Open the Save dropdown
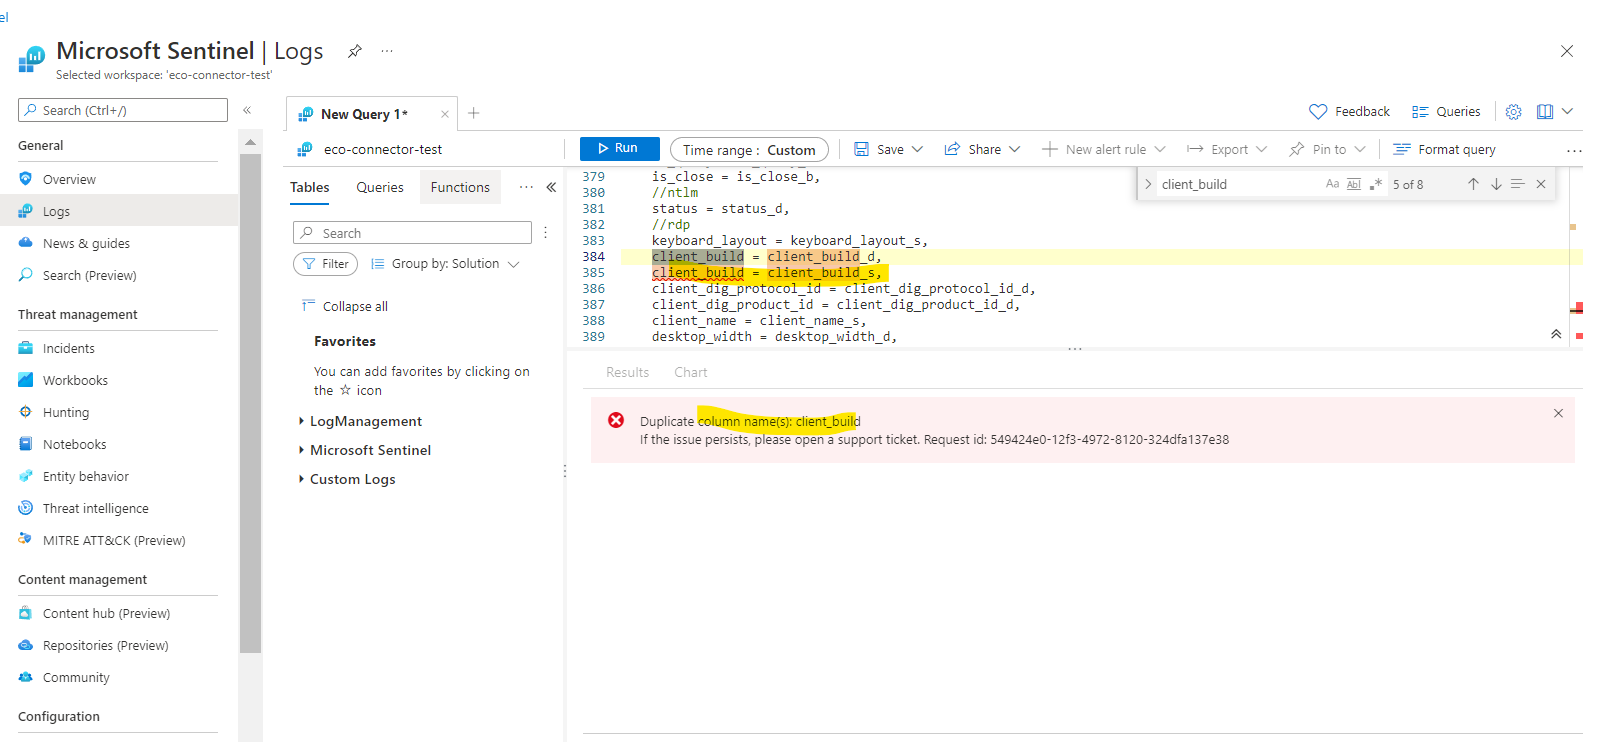The image size is (1597, 742). 888,149
